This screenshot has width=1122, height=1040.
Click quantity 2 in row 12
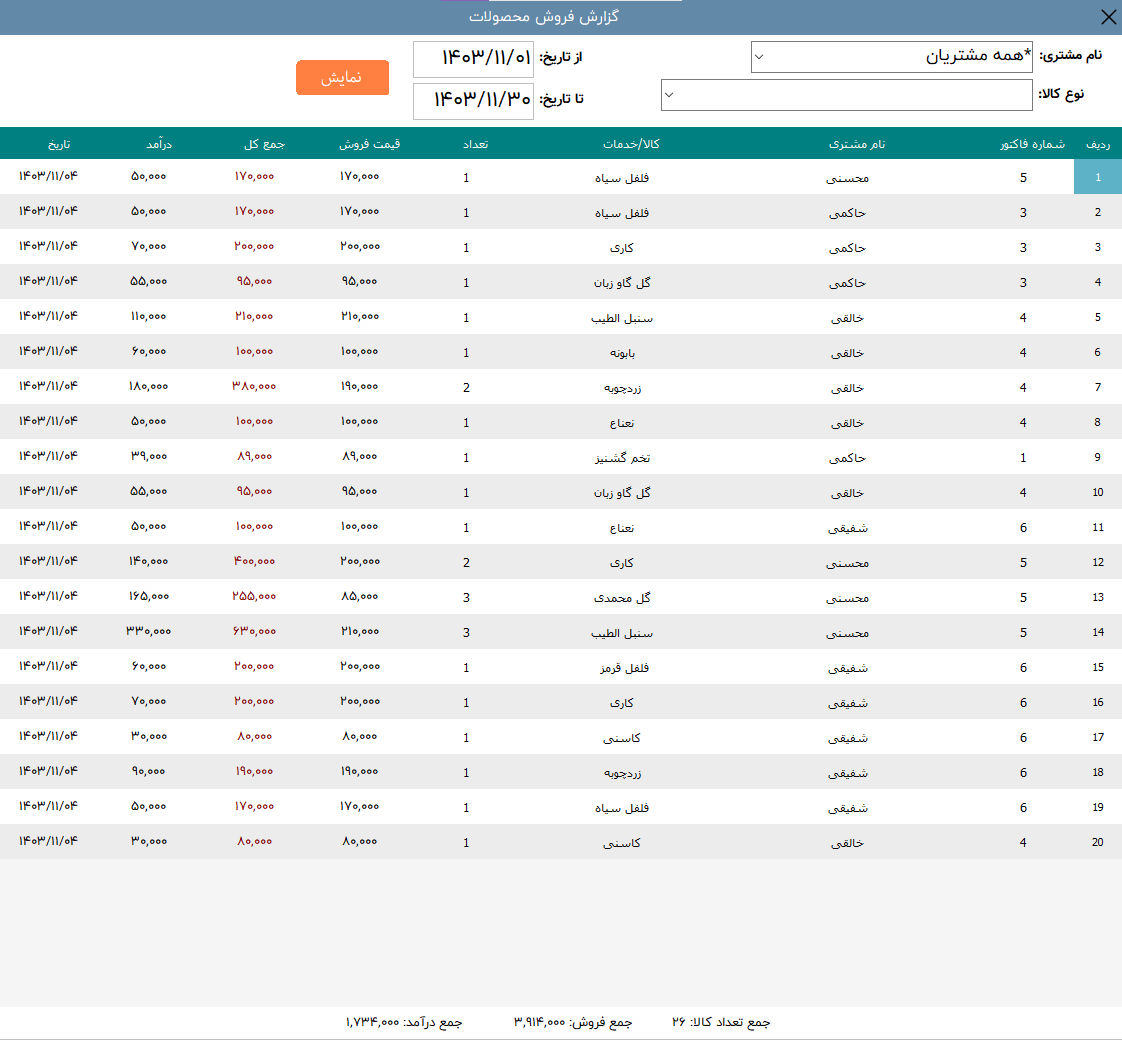[x=467, y=563]
